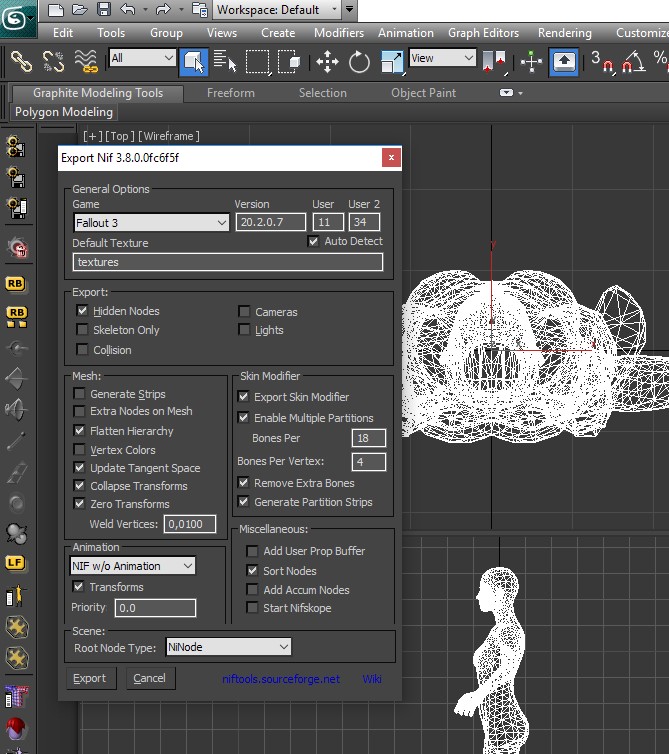Enable Generate Strips in Mesh options
Image resolution: width=669 pixels, height=754 pixels.
(79, 394)
